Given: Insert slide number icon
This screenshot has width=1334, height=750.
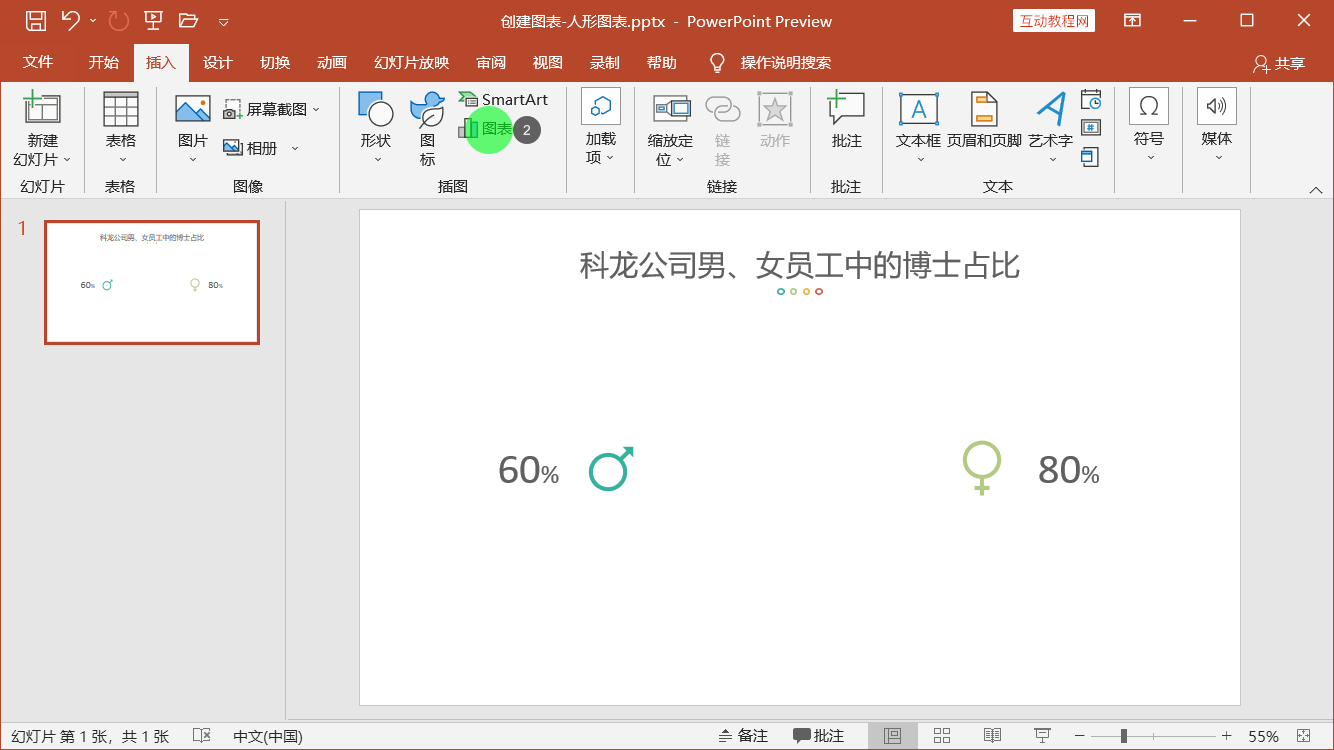Looking at the screenshot, I should pos(1091,127).
